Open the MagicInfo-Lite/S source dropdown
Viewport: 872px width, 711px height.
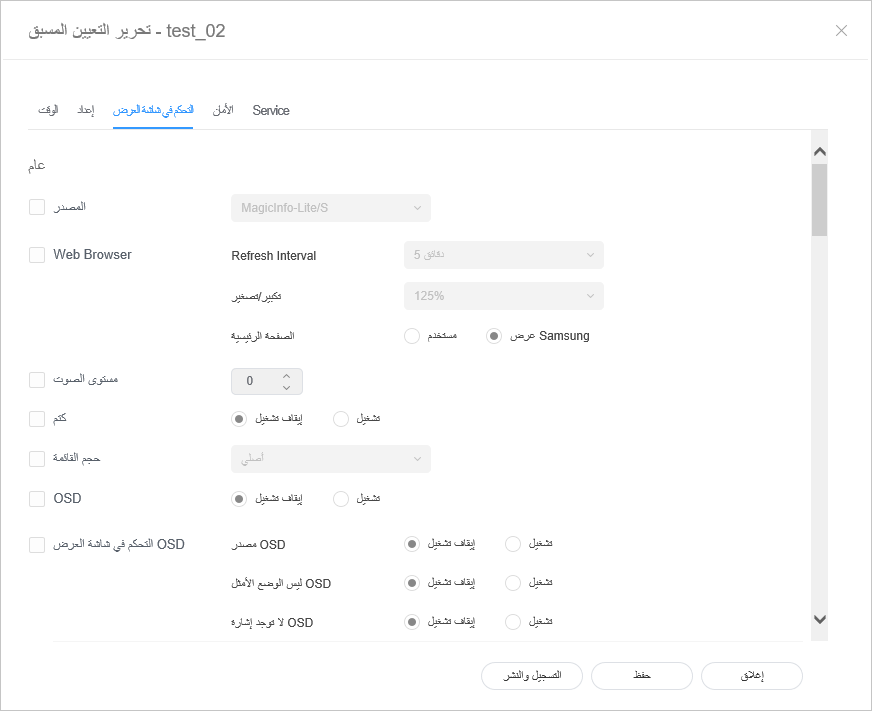331,208
